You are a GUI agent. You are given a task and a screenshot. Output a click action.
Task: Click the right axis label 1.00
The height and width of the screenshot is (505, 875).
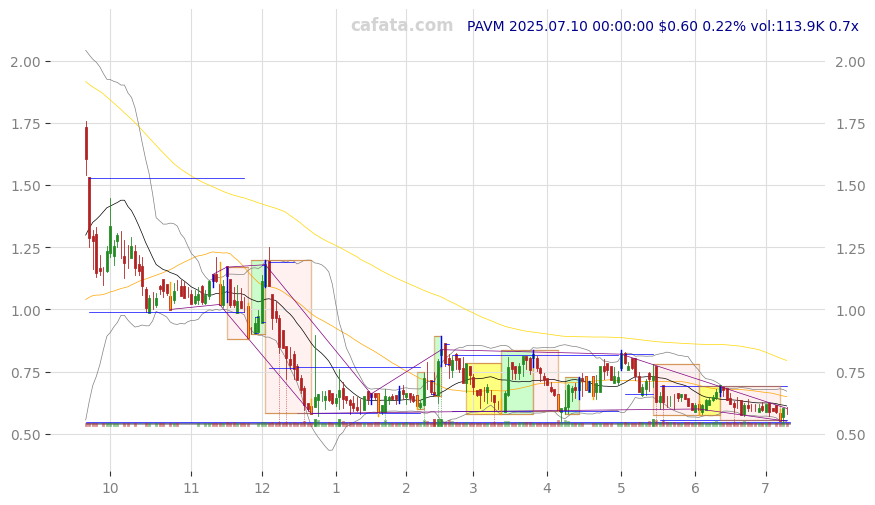850,310
